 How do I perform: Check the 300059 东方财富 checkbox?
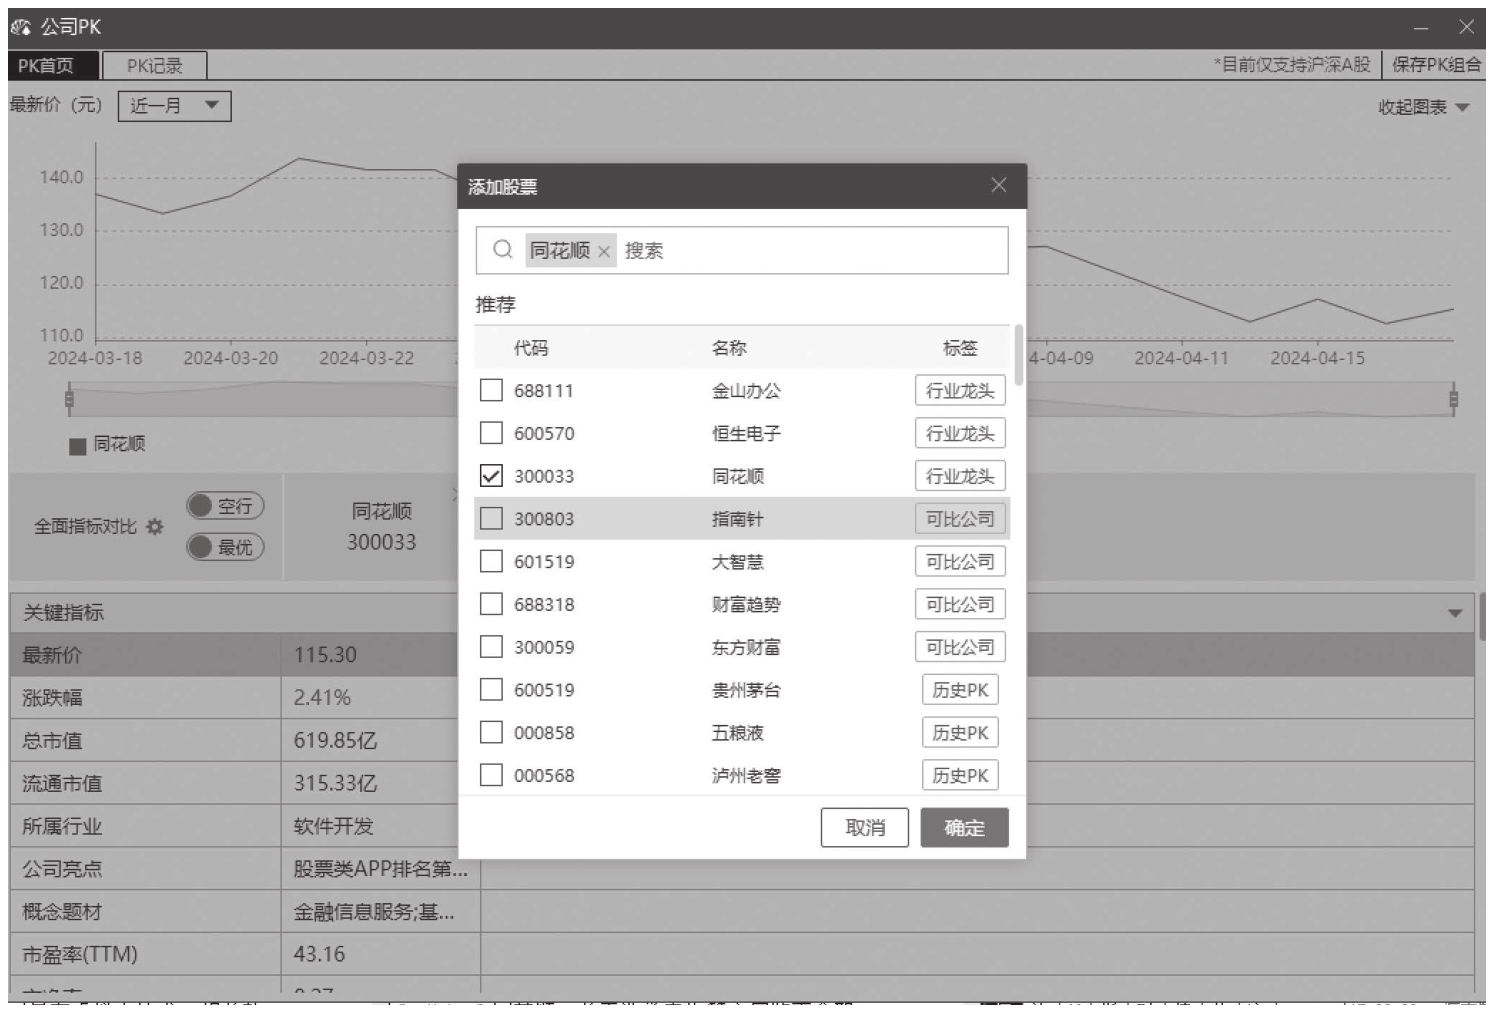click(x=491, y=647)
